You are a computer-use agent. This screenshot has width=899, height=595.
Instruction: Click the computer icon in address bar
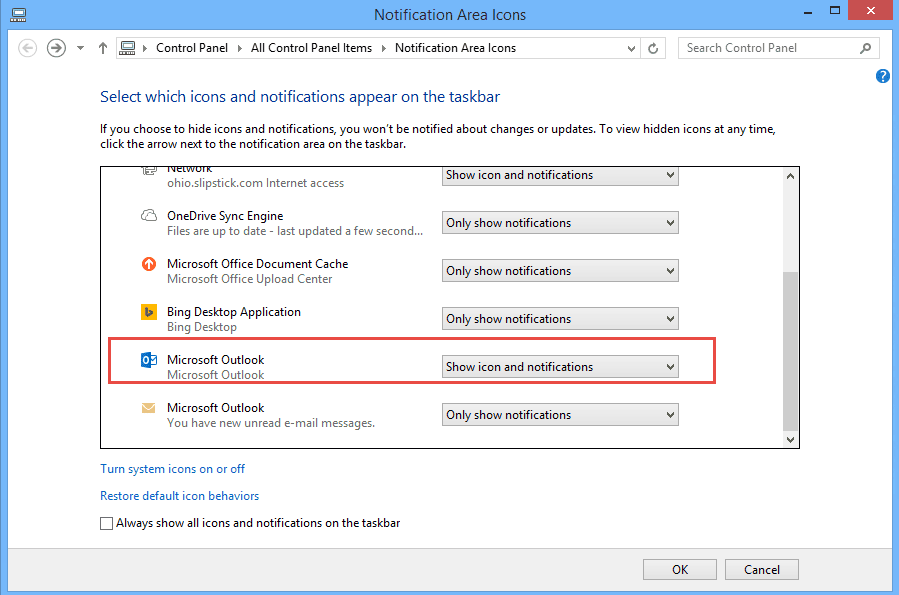click(x=127, y=48)
